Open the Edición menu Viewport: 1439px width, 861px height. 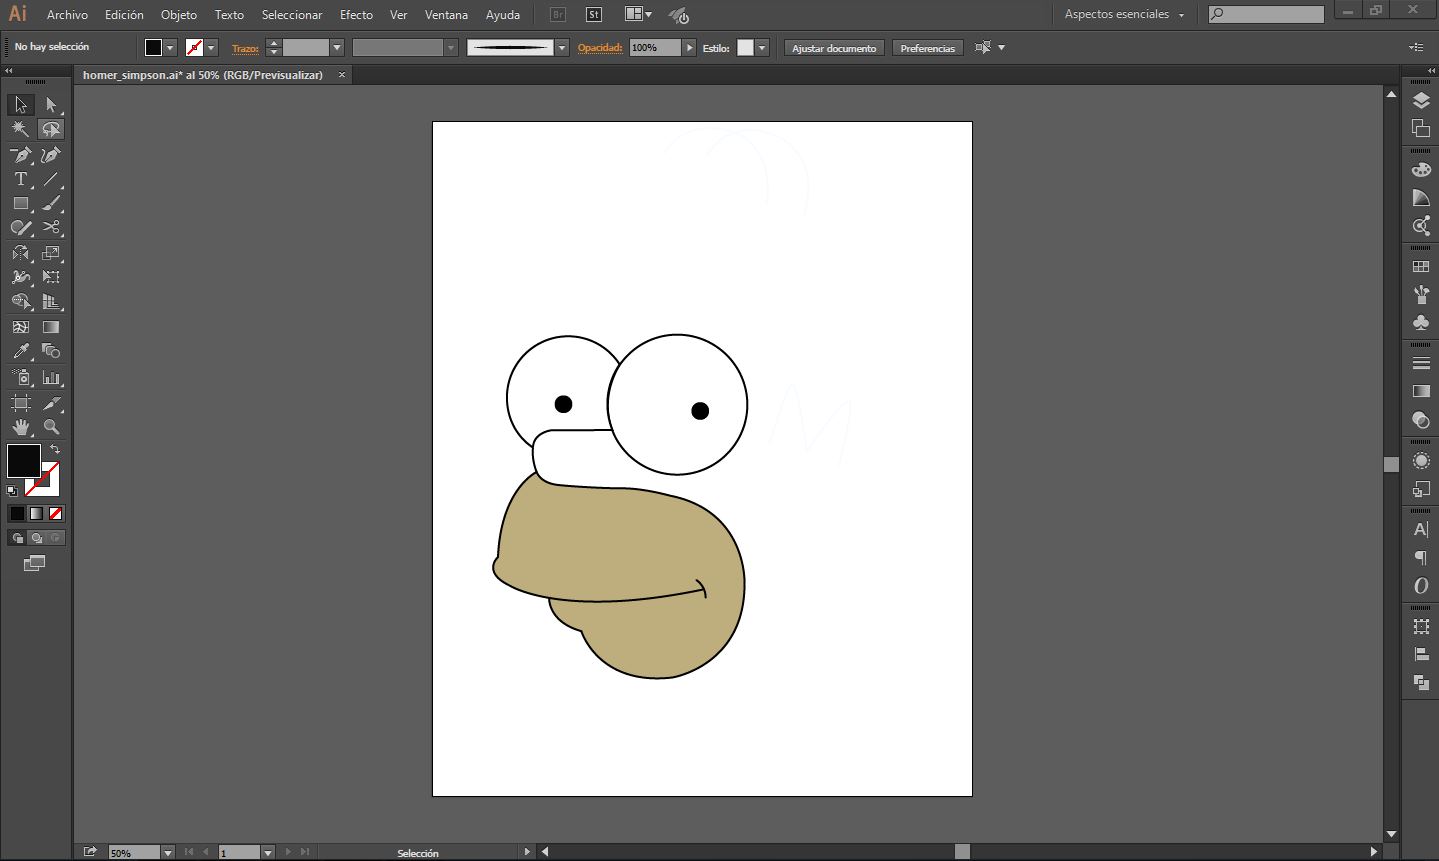(x=124, y=15)
